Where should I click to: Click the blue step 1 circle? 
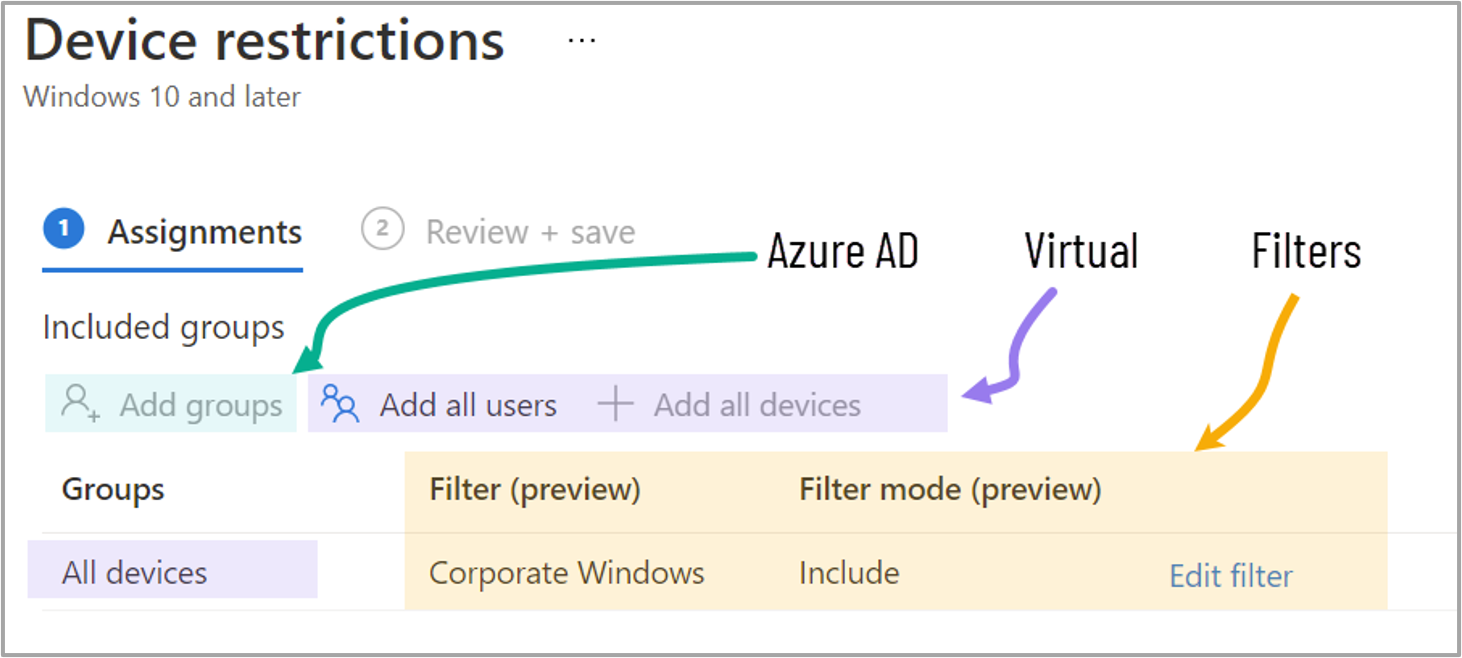click(63, 230)
